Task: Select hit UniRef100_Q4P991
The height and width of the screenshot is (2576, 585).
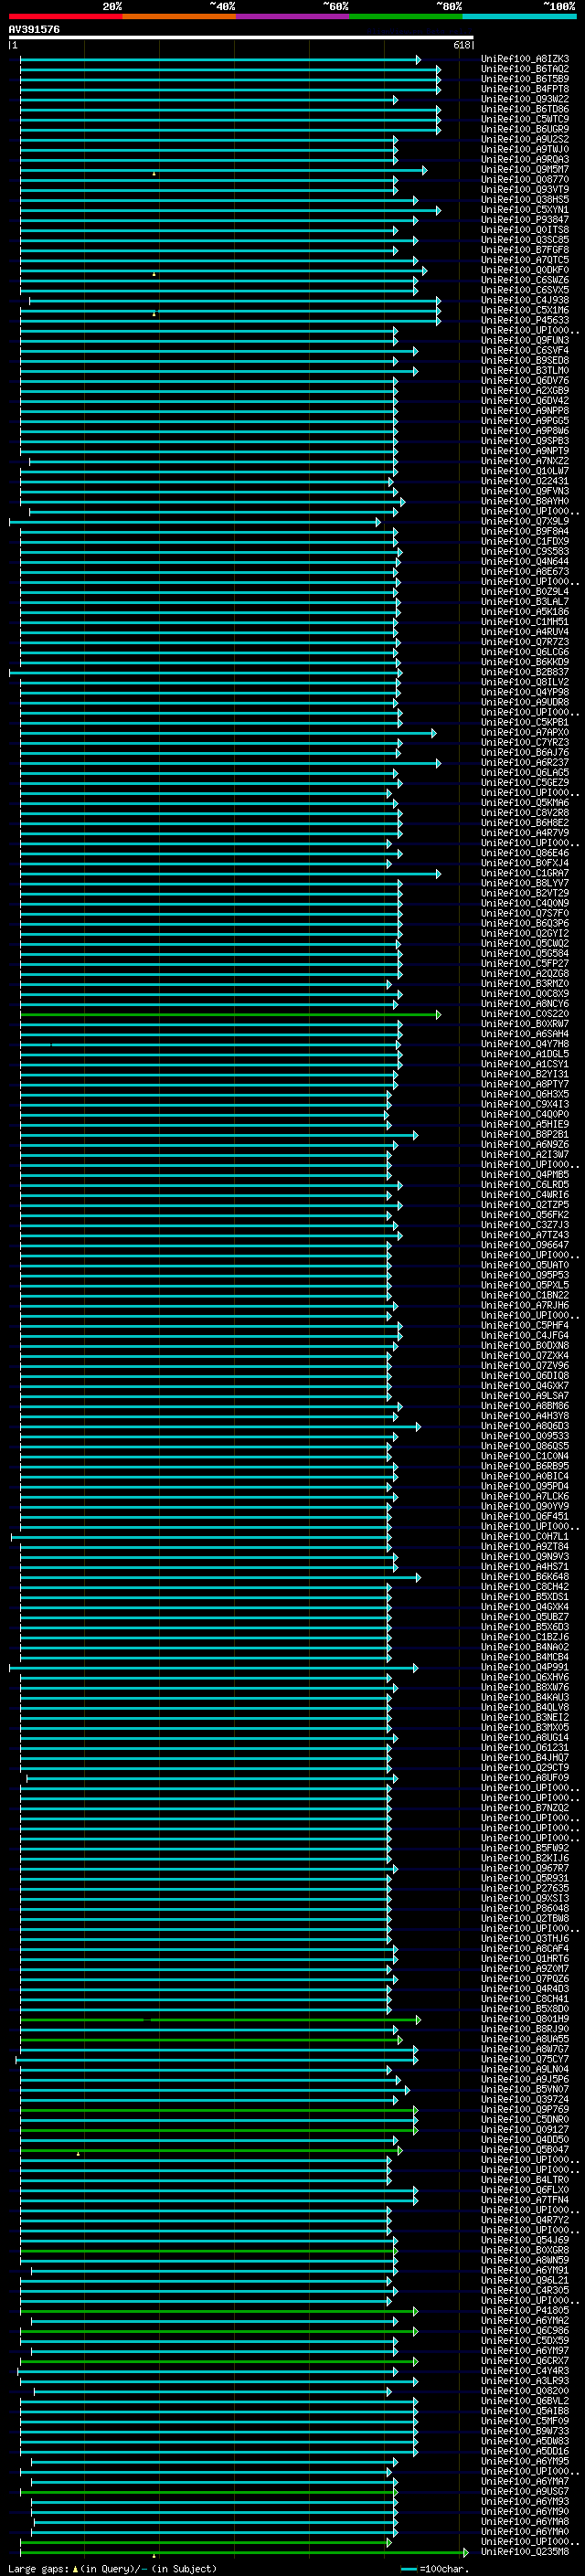Action: coord(524,1667)
